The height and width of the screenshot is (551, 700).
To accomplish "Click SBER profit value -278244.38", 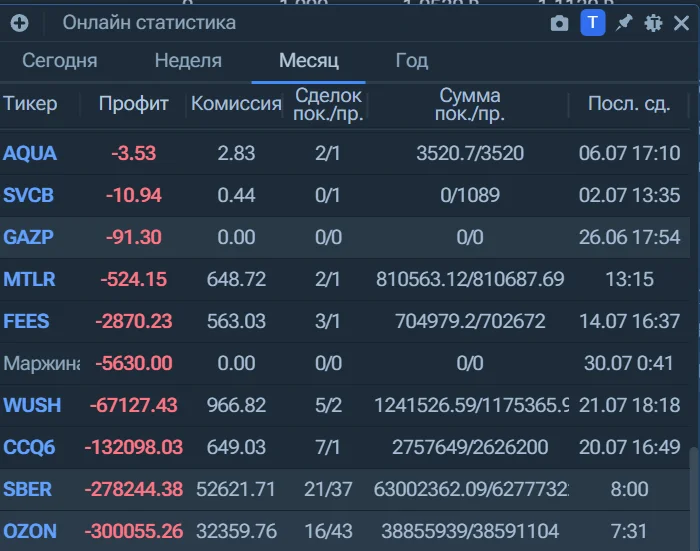I will coord(133,489).
